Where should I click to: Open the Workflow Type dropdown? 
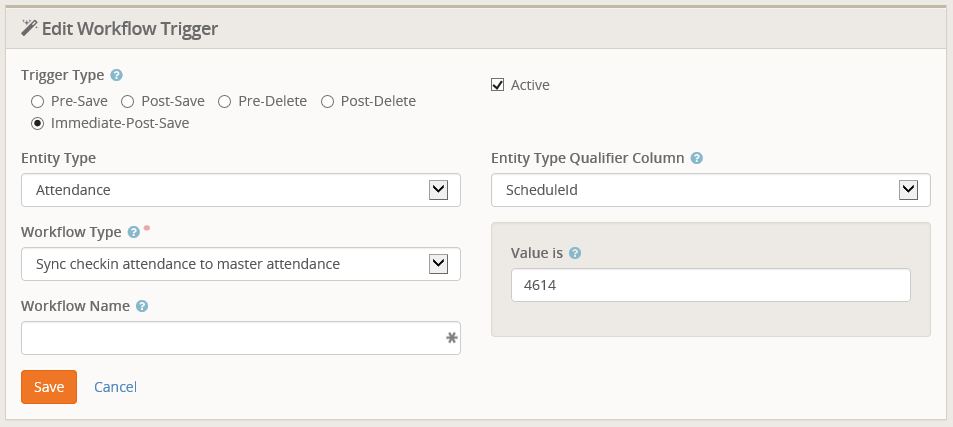pyautogui.click(x=240, y=264)
